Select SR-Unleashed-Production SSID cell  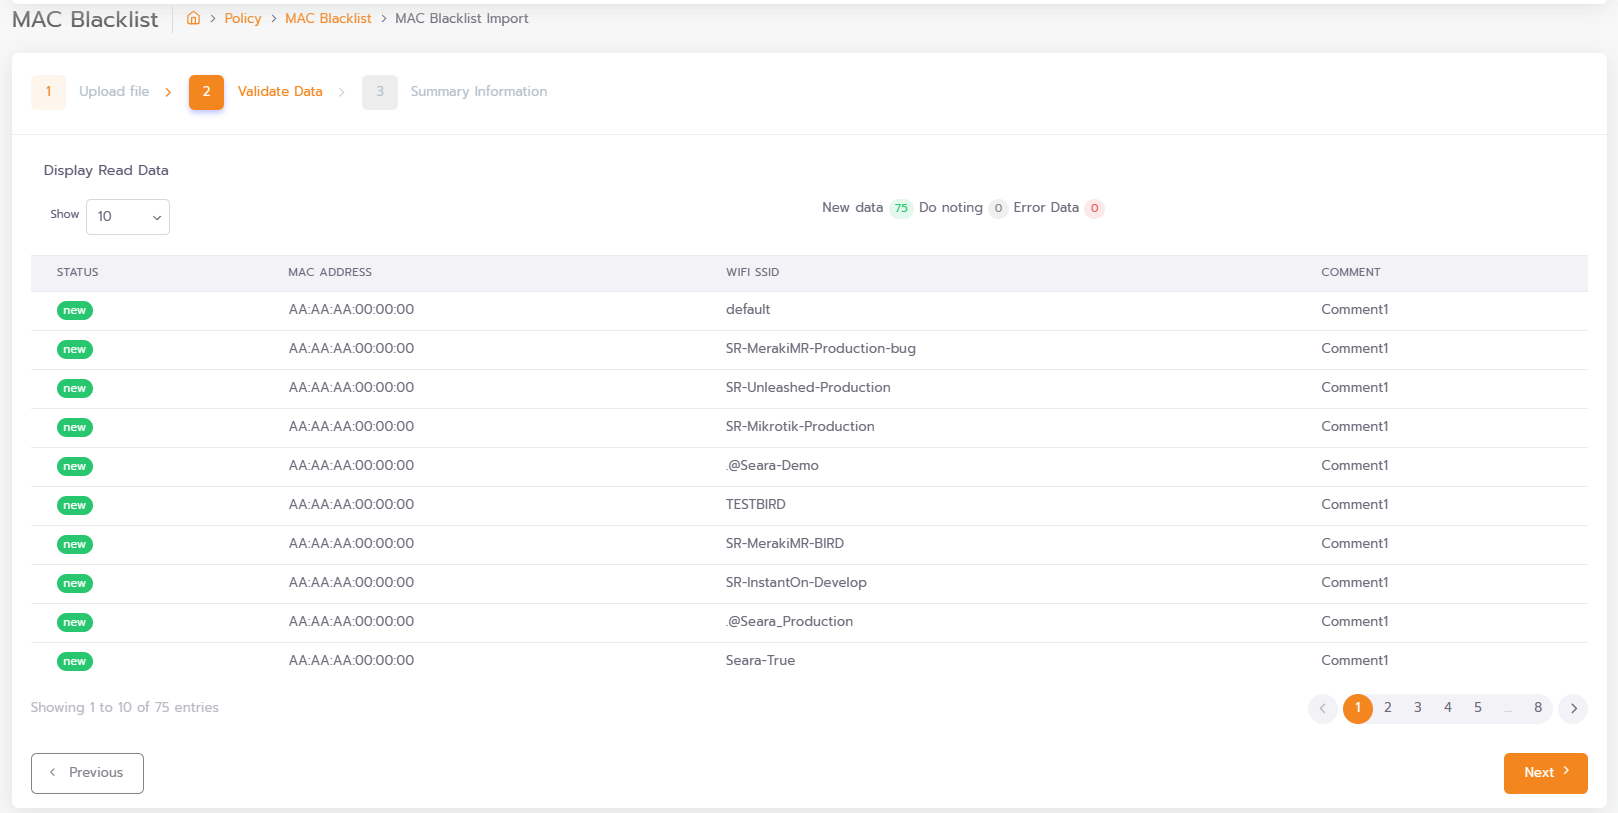click(x=808, y=388)
